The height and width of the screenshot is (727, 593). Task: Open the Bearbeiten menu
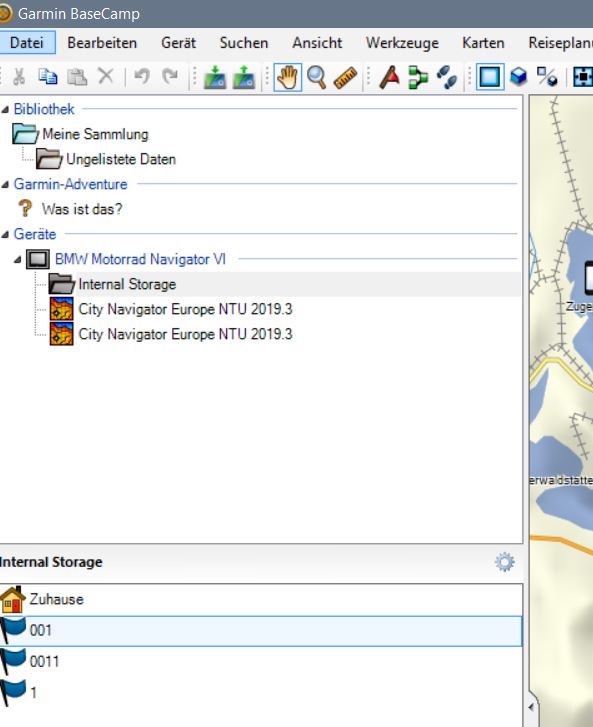point(102,43)
